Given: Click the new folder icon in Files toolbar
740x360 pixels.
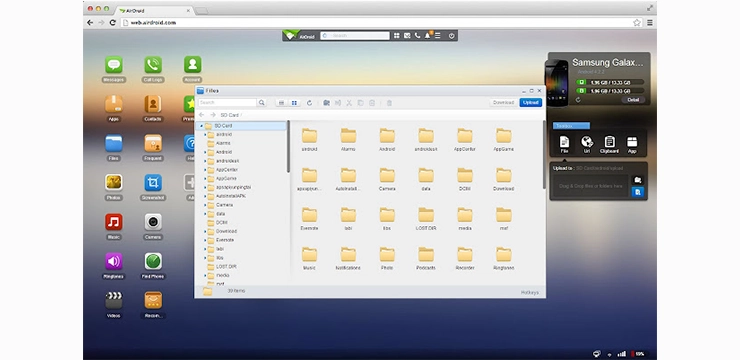Looking at the screenshot, I should pos(326,103).
